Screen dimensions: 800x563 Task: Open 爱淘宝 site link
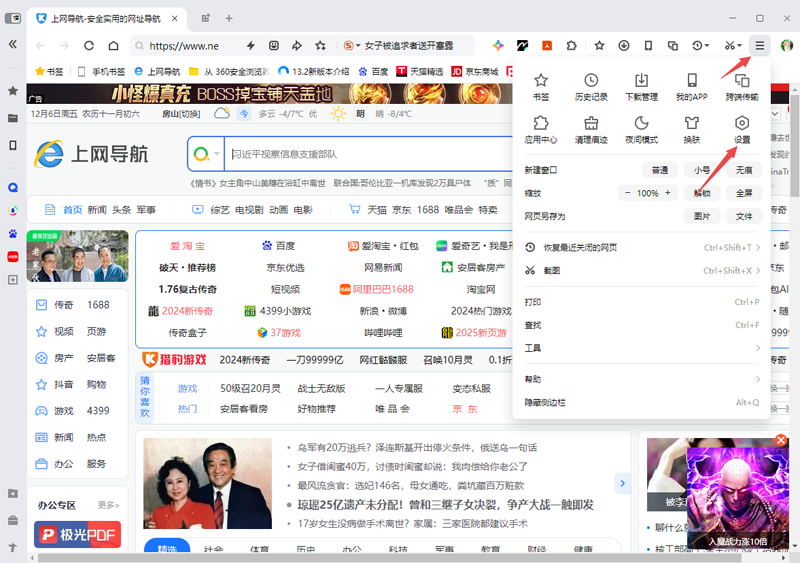click(x=187, y=246)
